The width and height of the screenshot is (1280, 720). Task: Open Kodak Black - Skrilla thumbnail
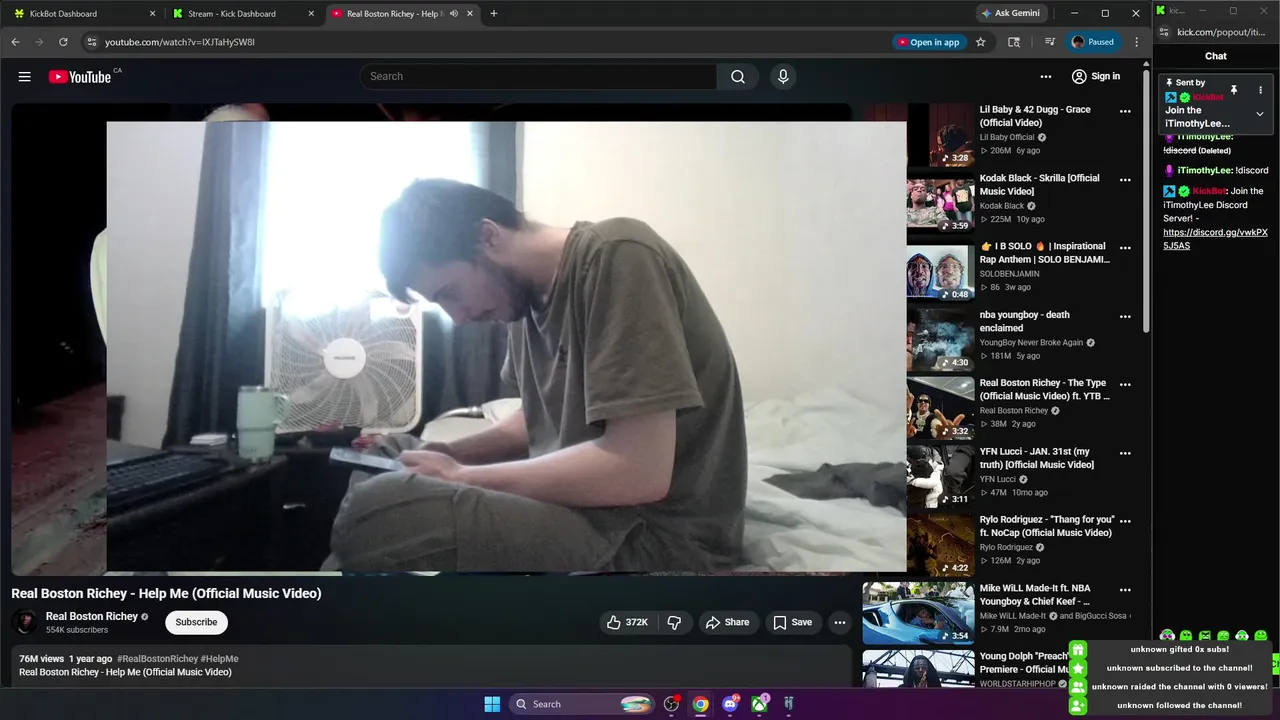(x=941, y=203)
